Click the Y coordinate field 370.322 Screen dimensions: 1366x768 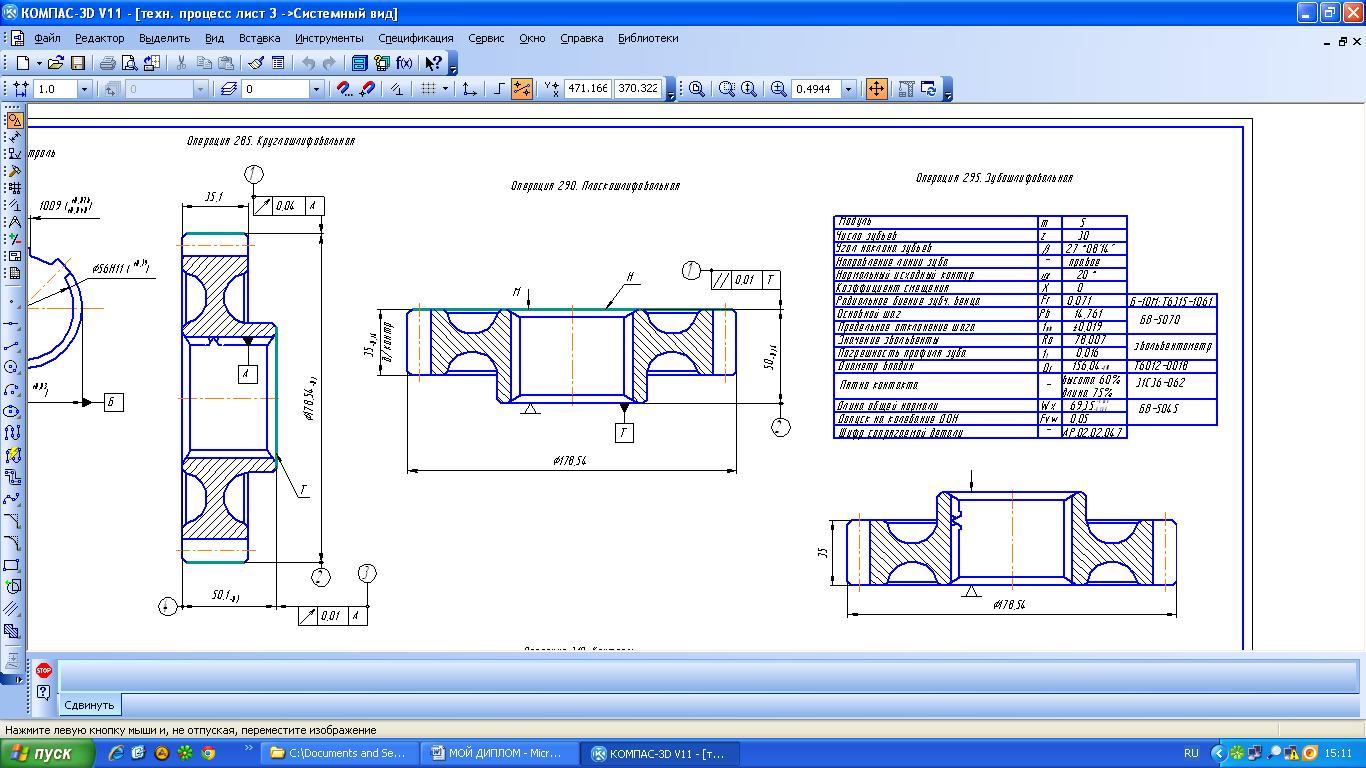[x=638, y=89]
